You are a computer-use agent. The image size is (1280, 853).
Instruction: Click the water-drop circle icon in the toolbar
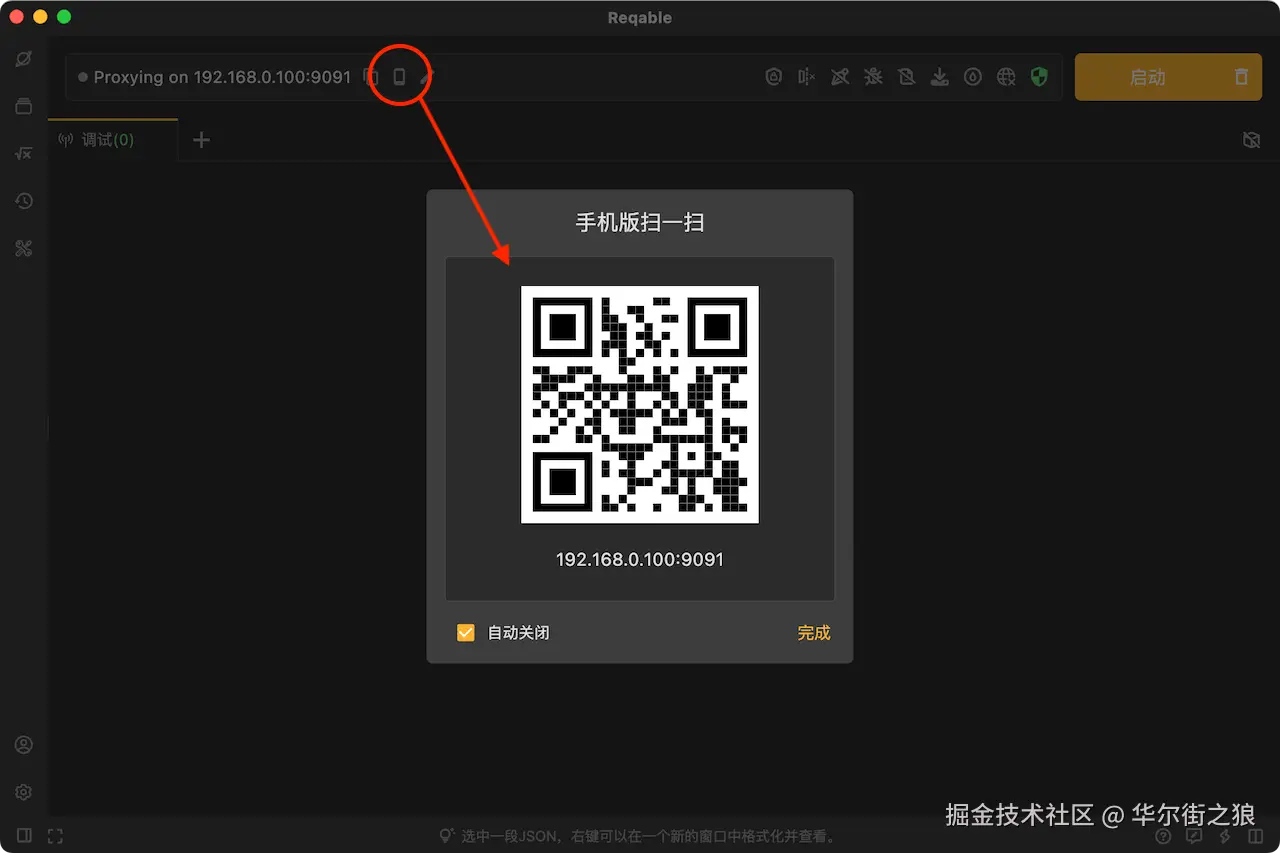point(973,77)
